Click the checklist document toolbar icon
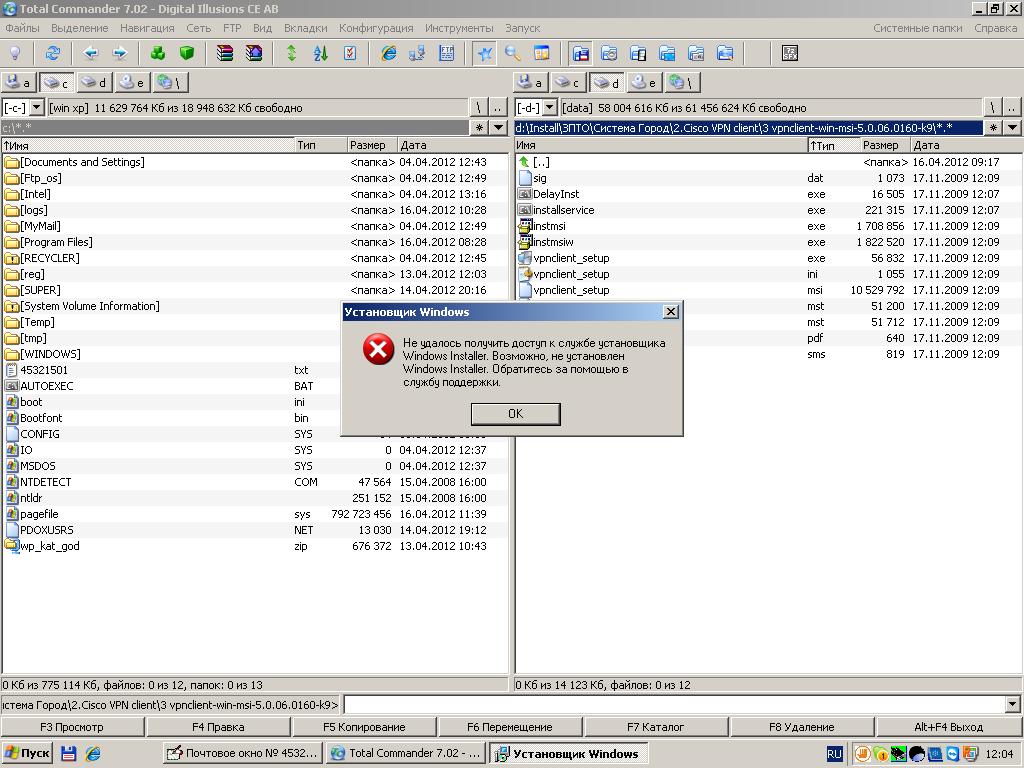Screen dimensions: 1024x768 click(x=350, y=54)
